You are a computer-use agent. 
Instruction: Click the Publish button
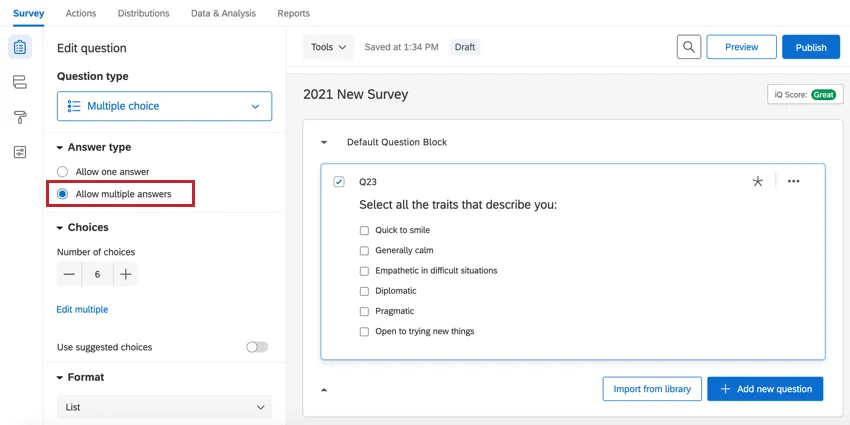(810, 47)
